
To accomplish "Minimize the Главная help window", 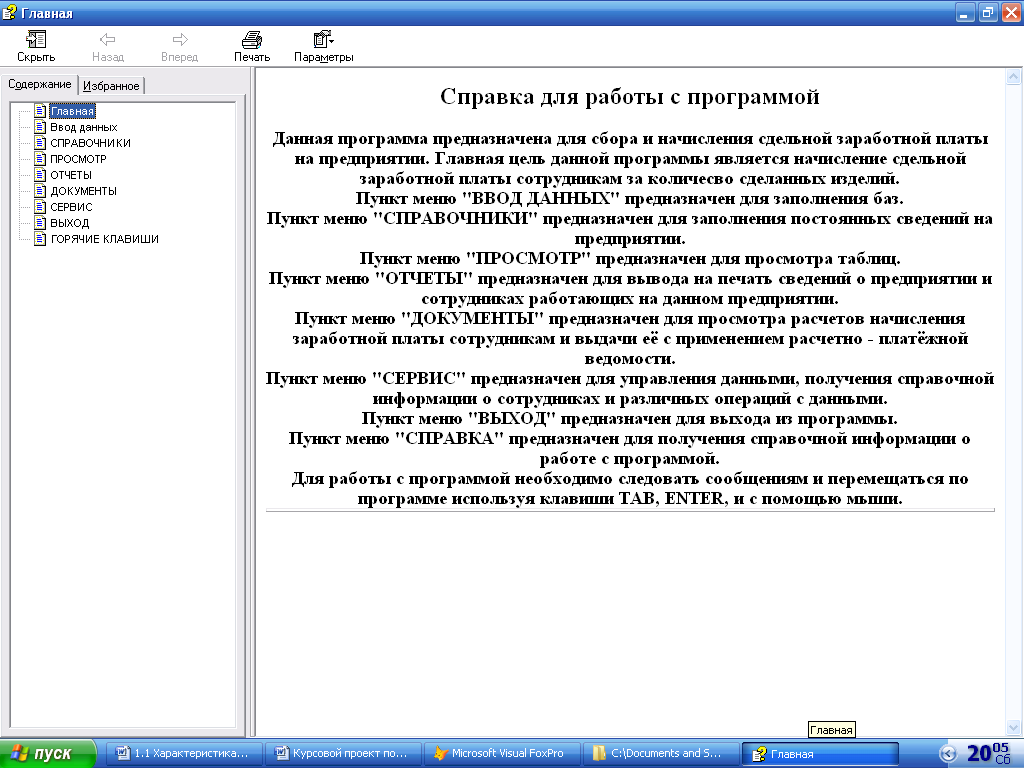I will 965,12.
